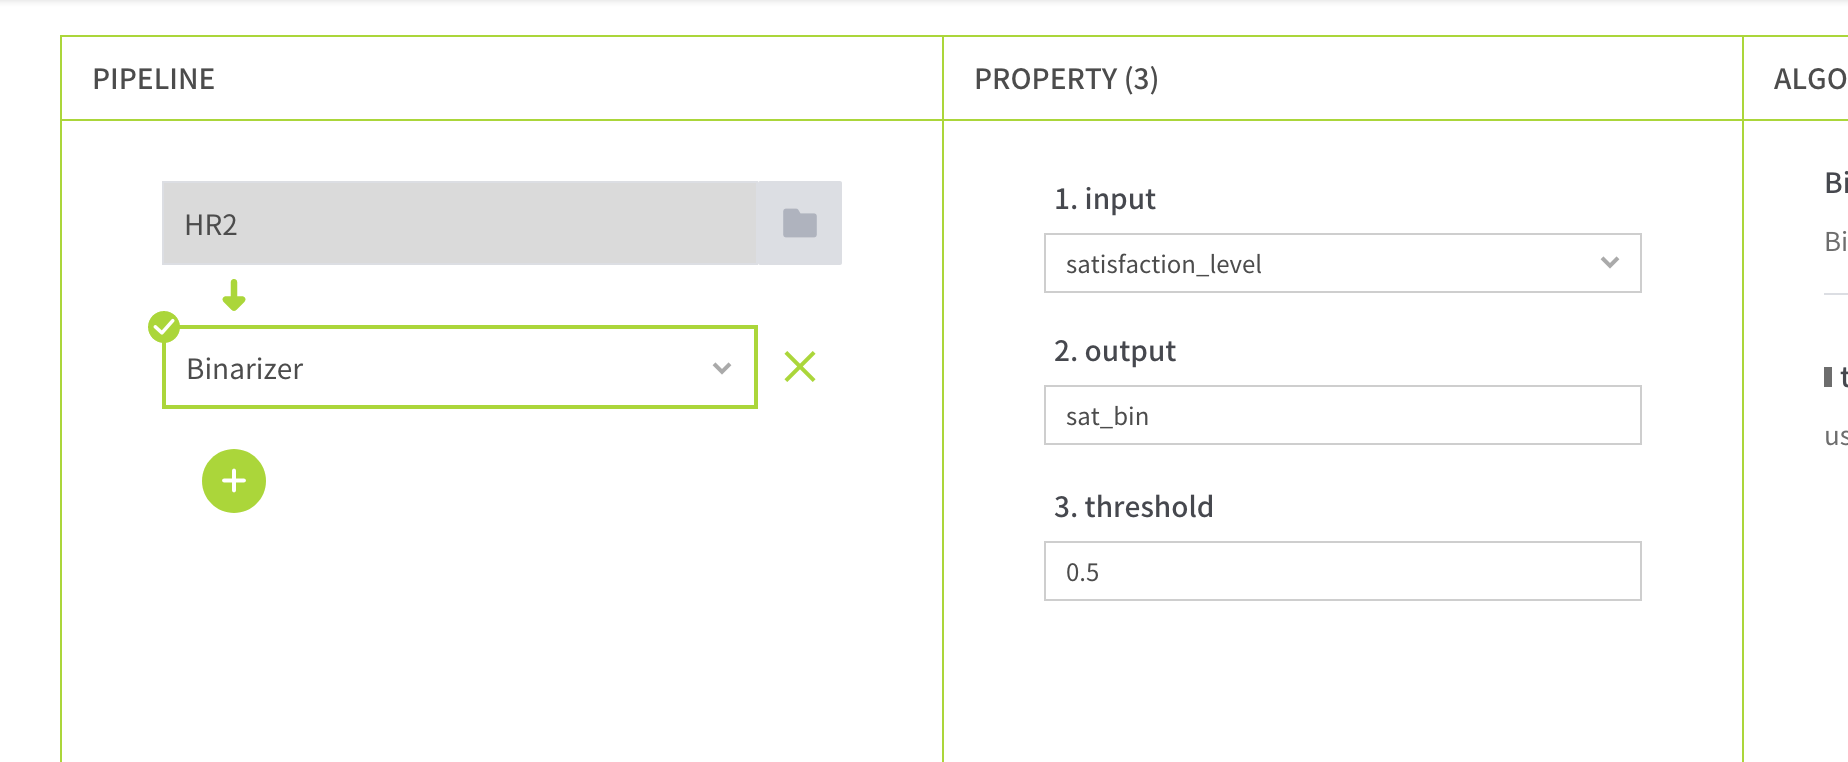Open the input dropdown showing satisfaction_level
Viewport: 1848px width, 762px height.
click(x=1342, y=263)
